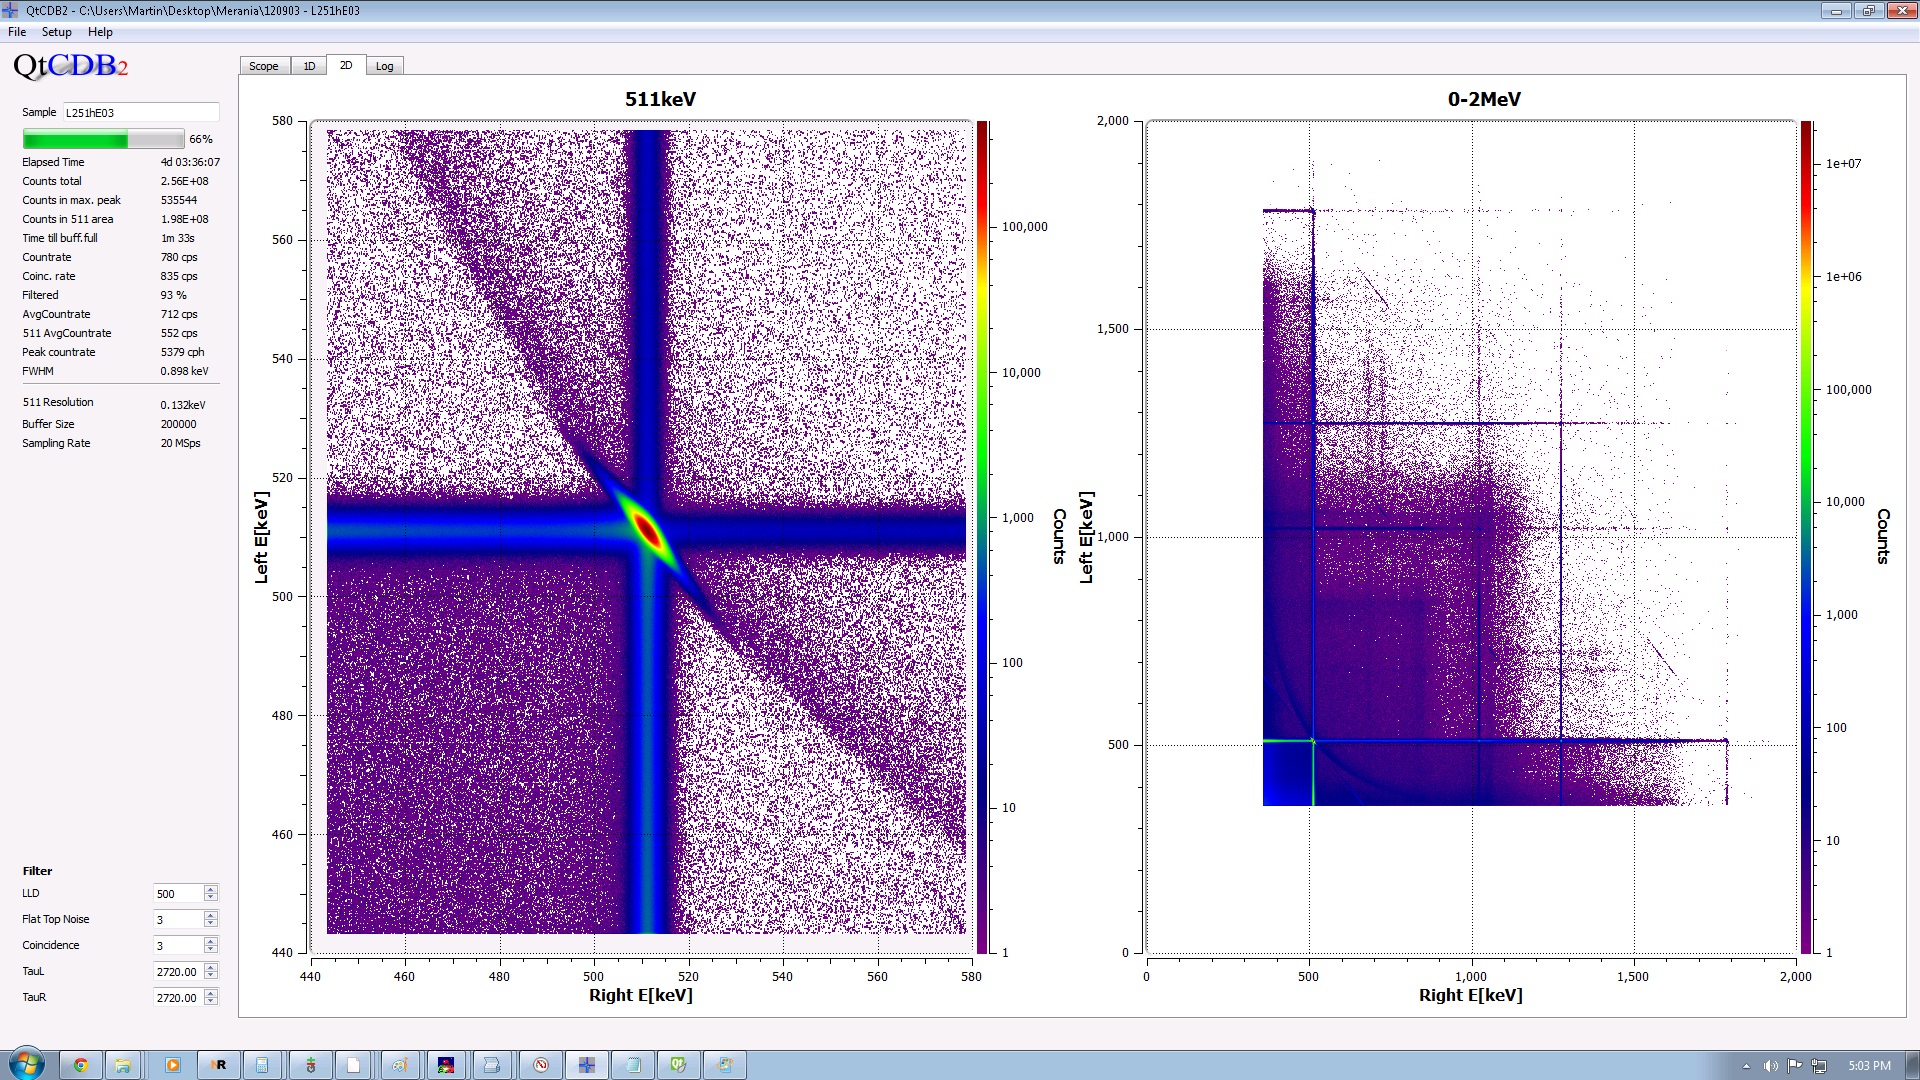The width and height of the screenshot is (1920, 1080).
Task: Click the volume speaker tray icon
Action: (x=1770, y=1066)
